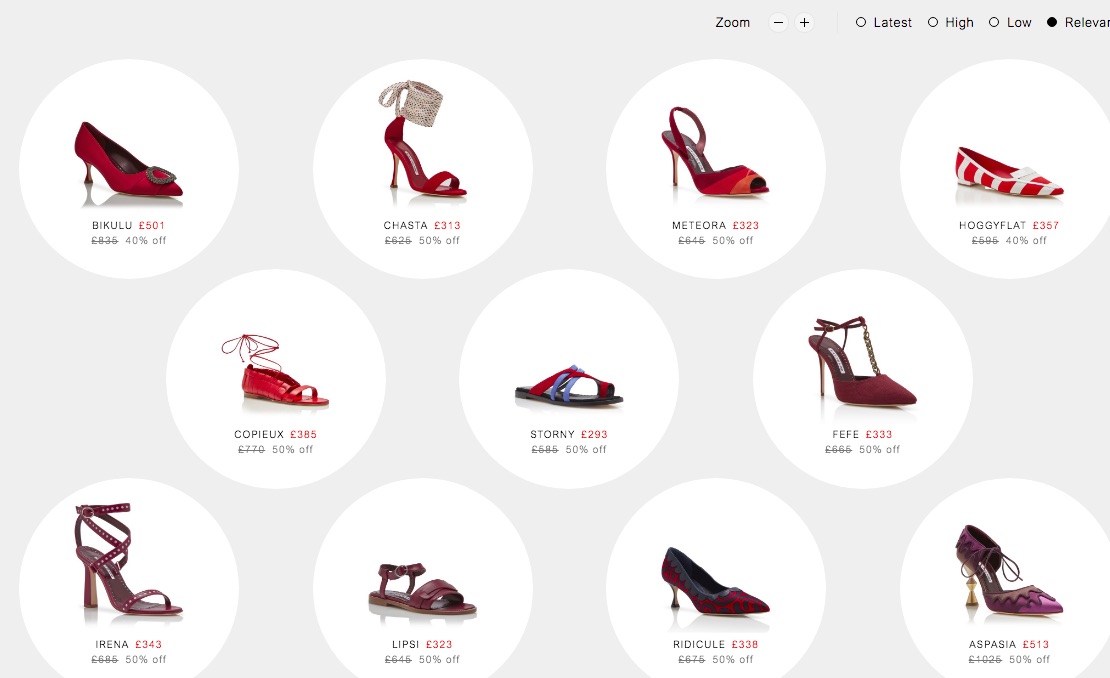Click the £357 sale price
Viewport: 1110px width, 678px height.
[1046, 226]
